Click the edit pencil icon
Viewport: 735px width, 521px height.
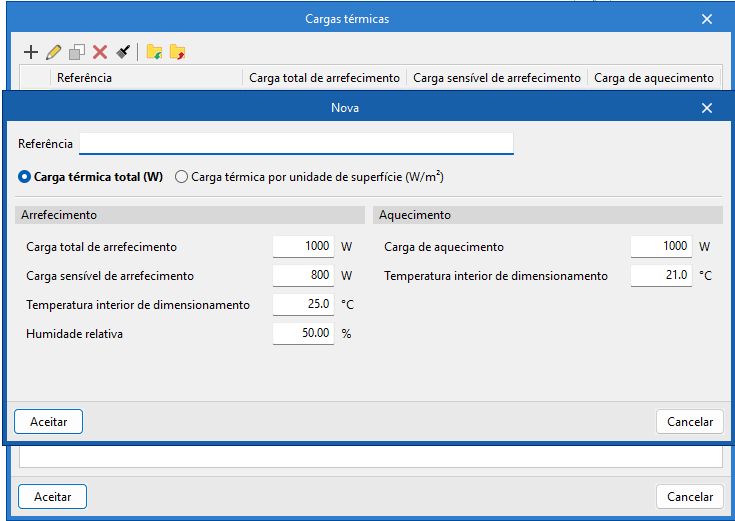[x=53, y=52]
